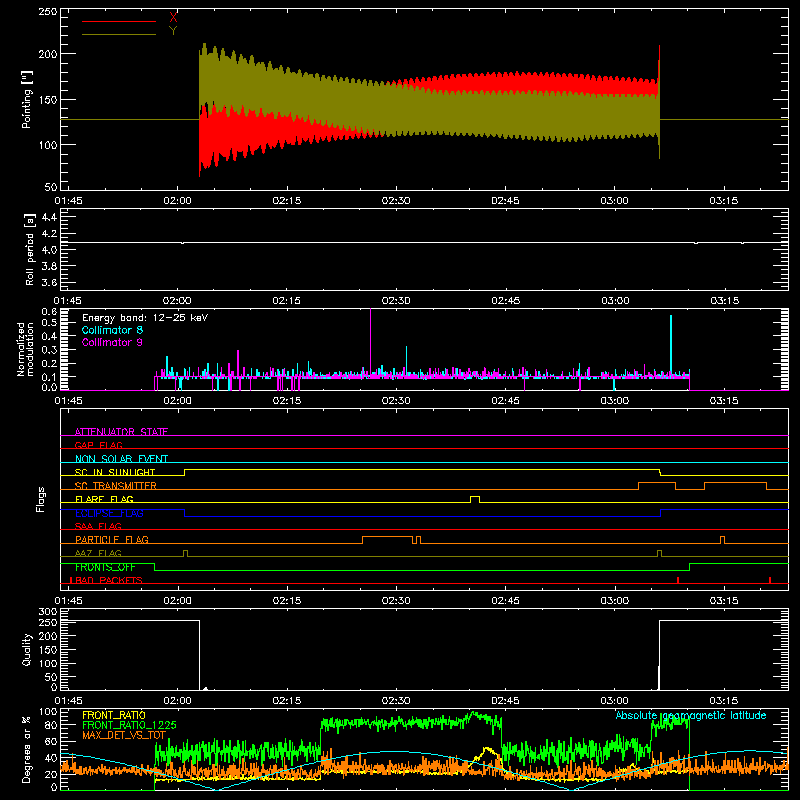This screenshot has height=800, width=800.
Task: Click 03:15 below the Pointing plot
Action: click(723, 201)
